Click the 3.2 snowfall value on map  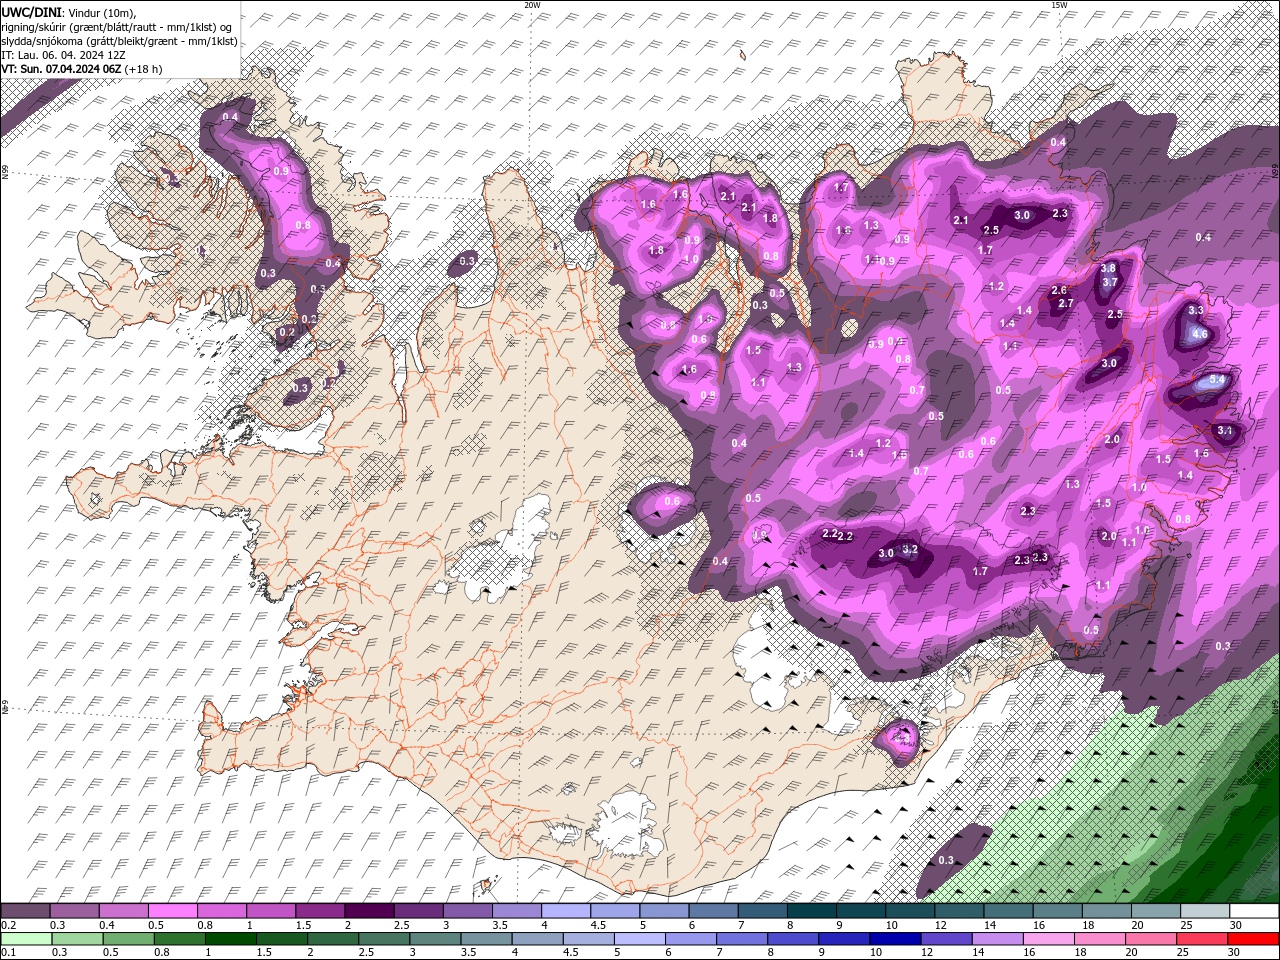click(910, 549)
